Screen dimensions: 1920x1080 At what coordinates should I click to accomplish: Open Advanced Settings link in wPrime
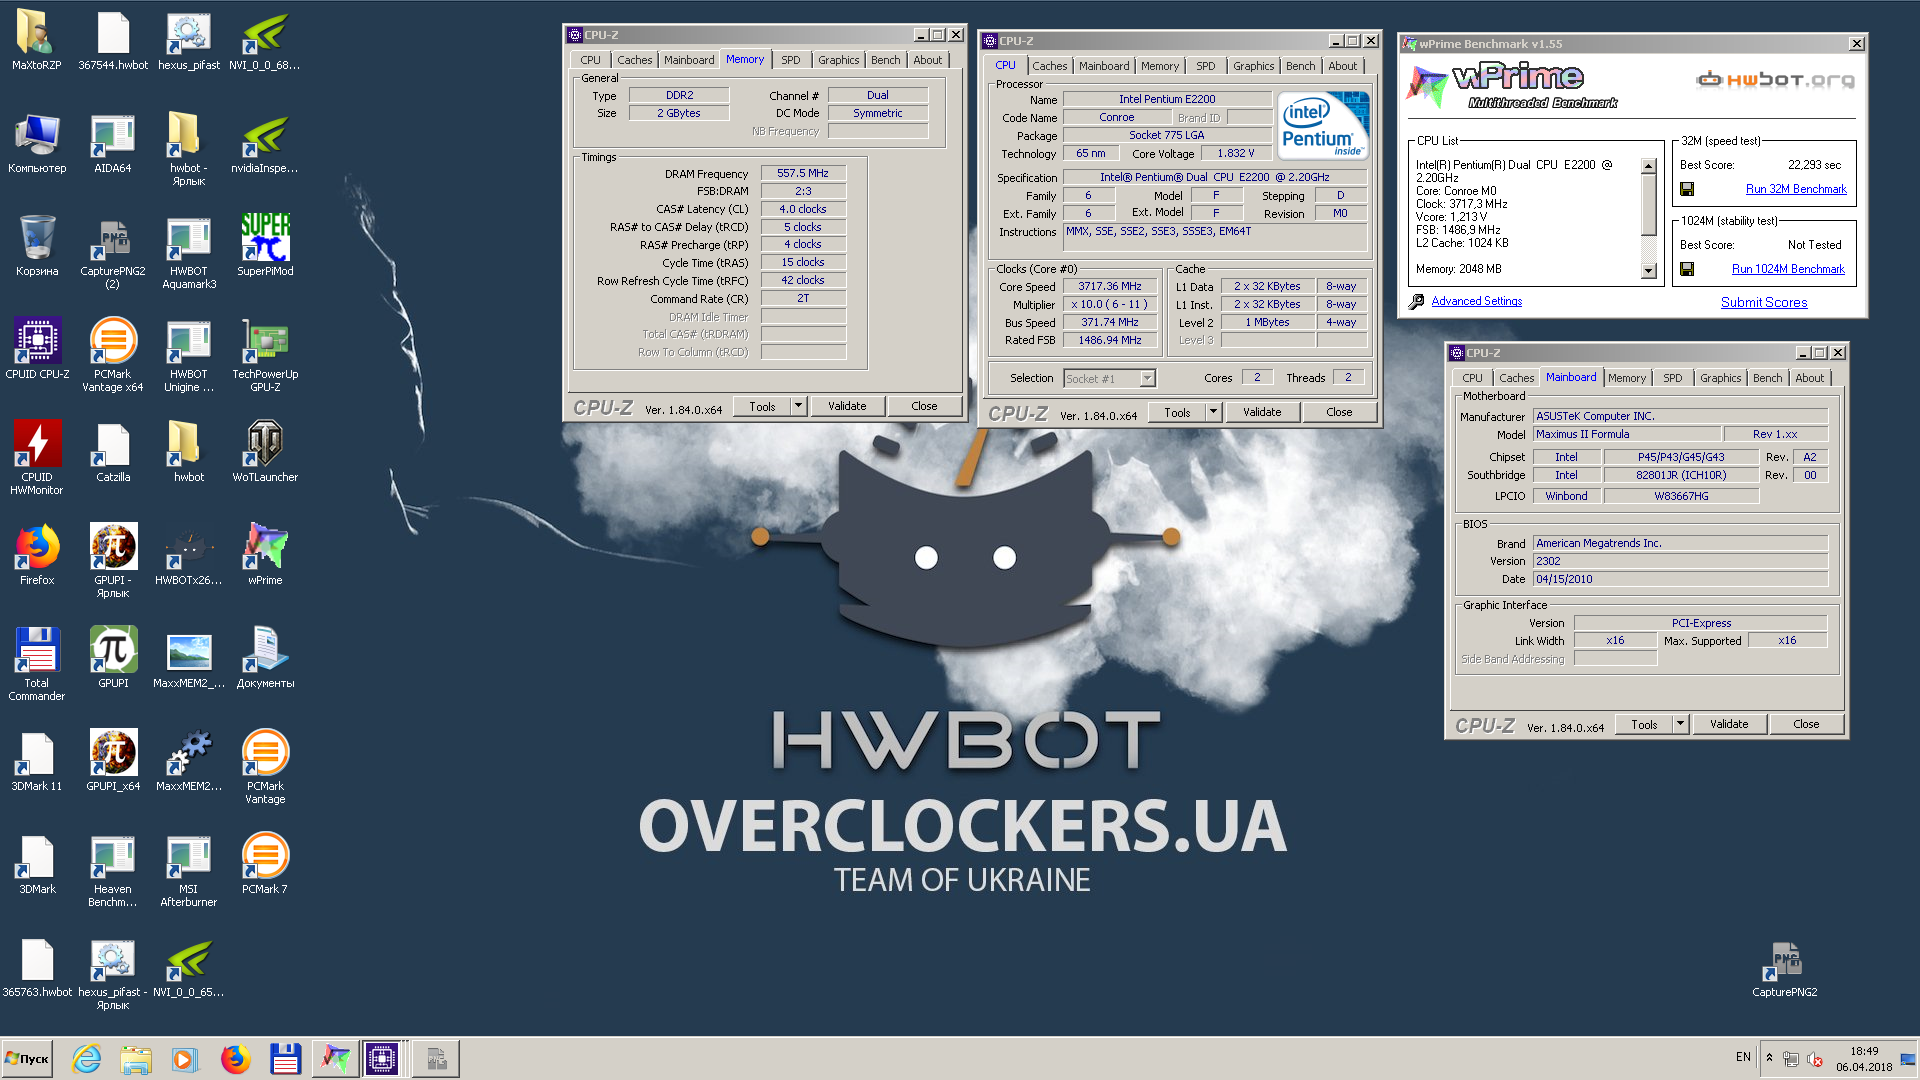tap(1476, 301)
